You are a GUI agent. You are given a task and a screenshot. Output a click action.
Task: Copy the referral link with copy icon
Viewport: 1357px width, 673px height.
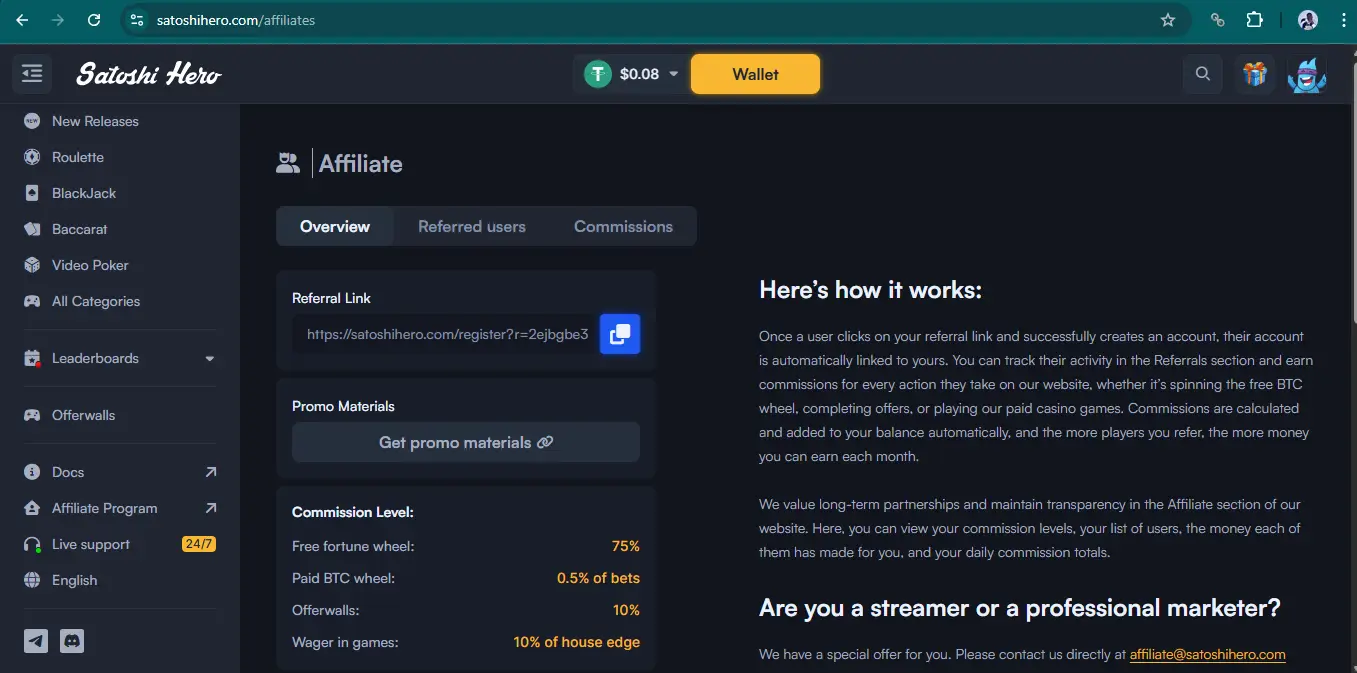(x=619, y=334)
